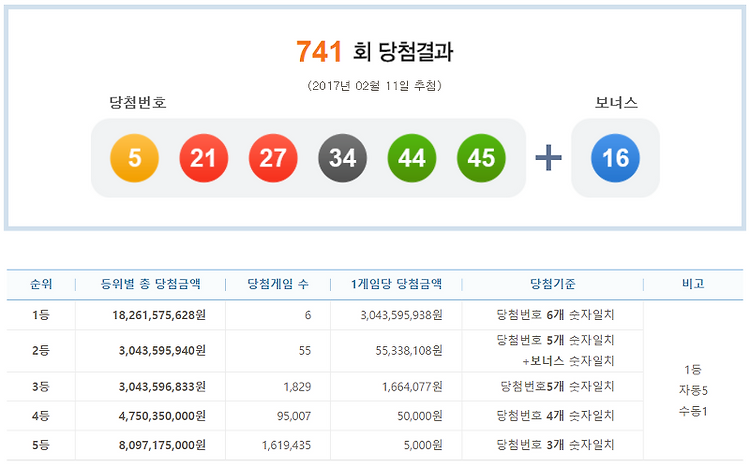Click the winner count '55' in 2등 row
Image resolution: width=750 pixels, height=467 pixels.
tap(305, 351)
